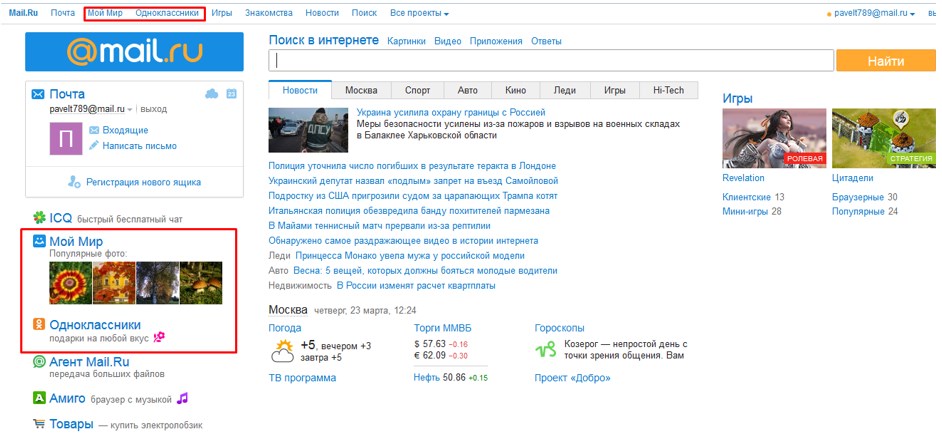Click the pencil icon beside Написать письмо
Viewport: 942px width, 441px height.
94,145
